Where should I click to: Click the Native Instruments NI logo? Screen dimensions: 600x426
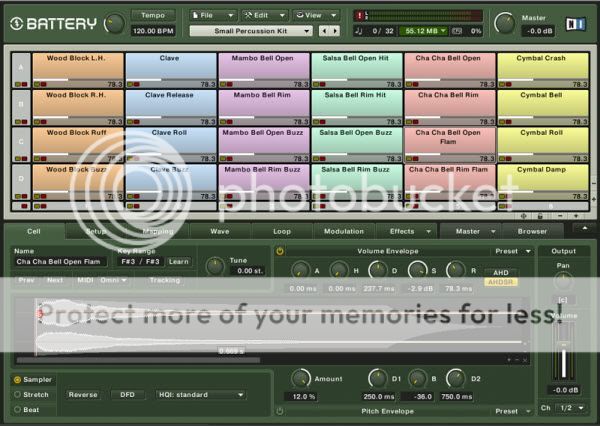(x=576, y=24)
